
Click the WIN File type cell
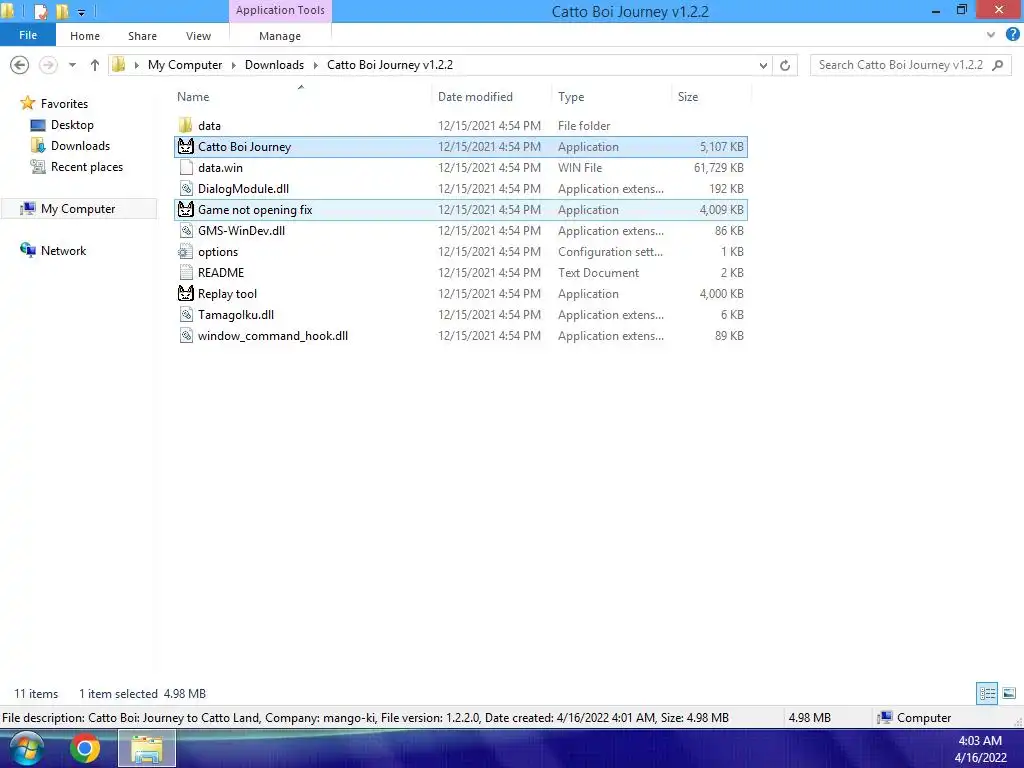click(x=580, y=168)
